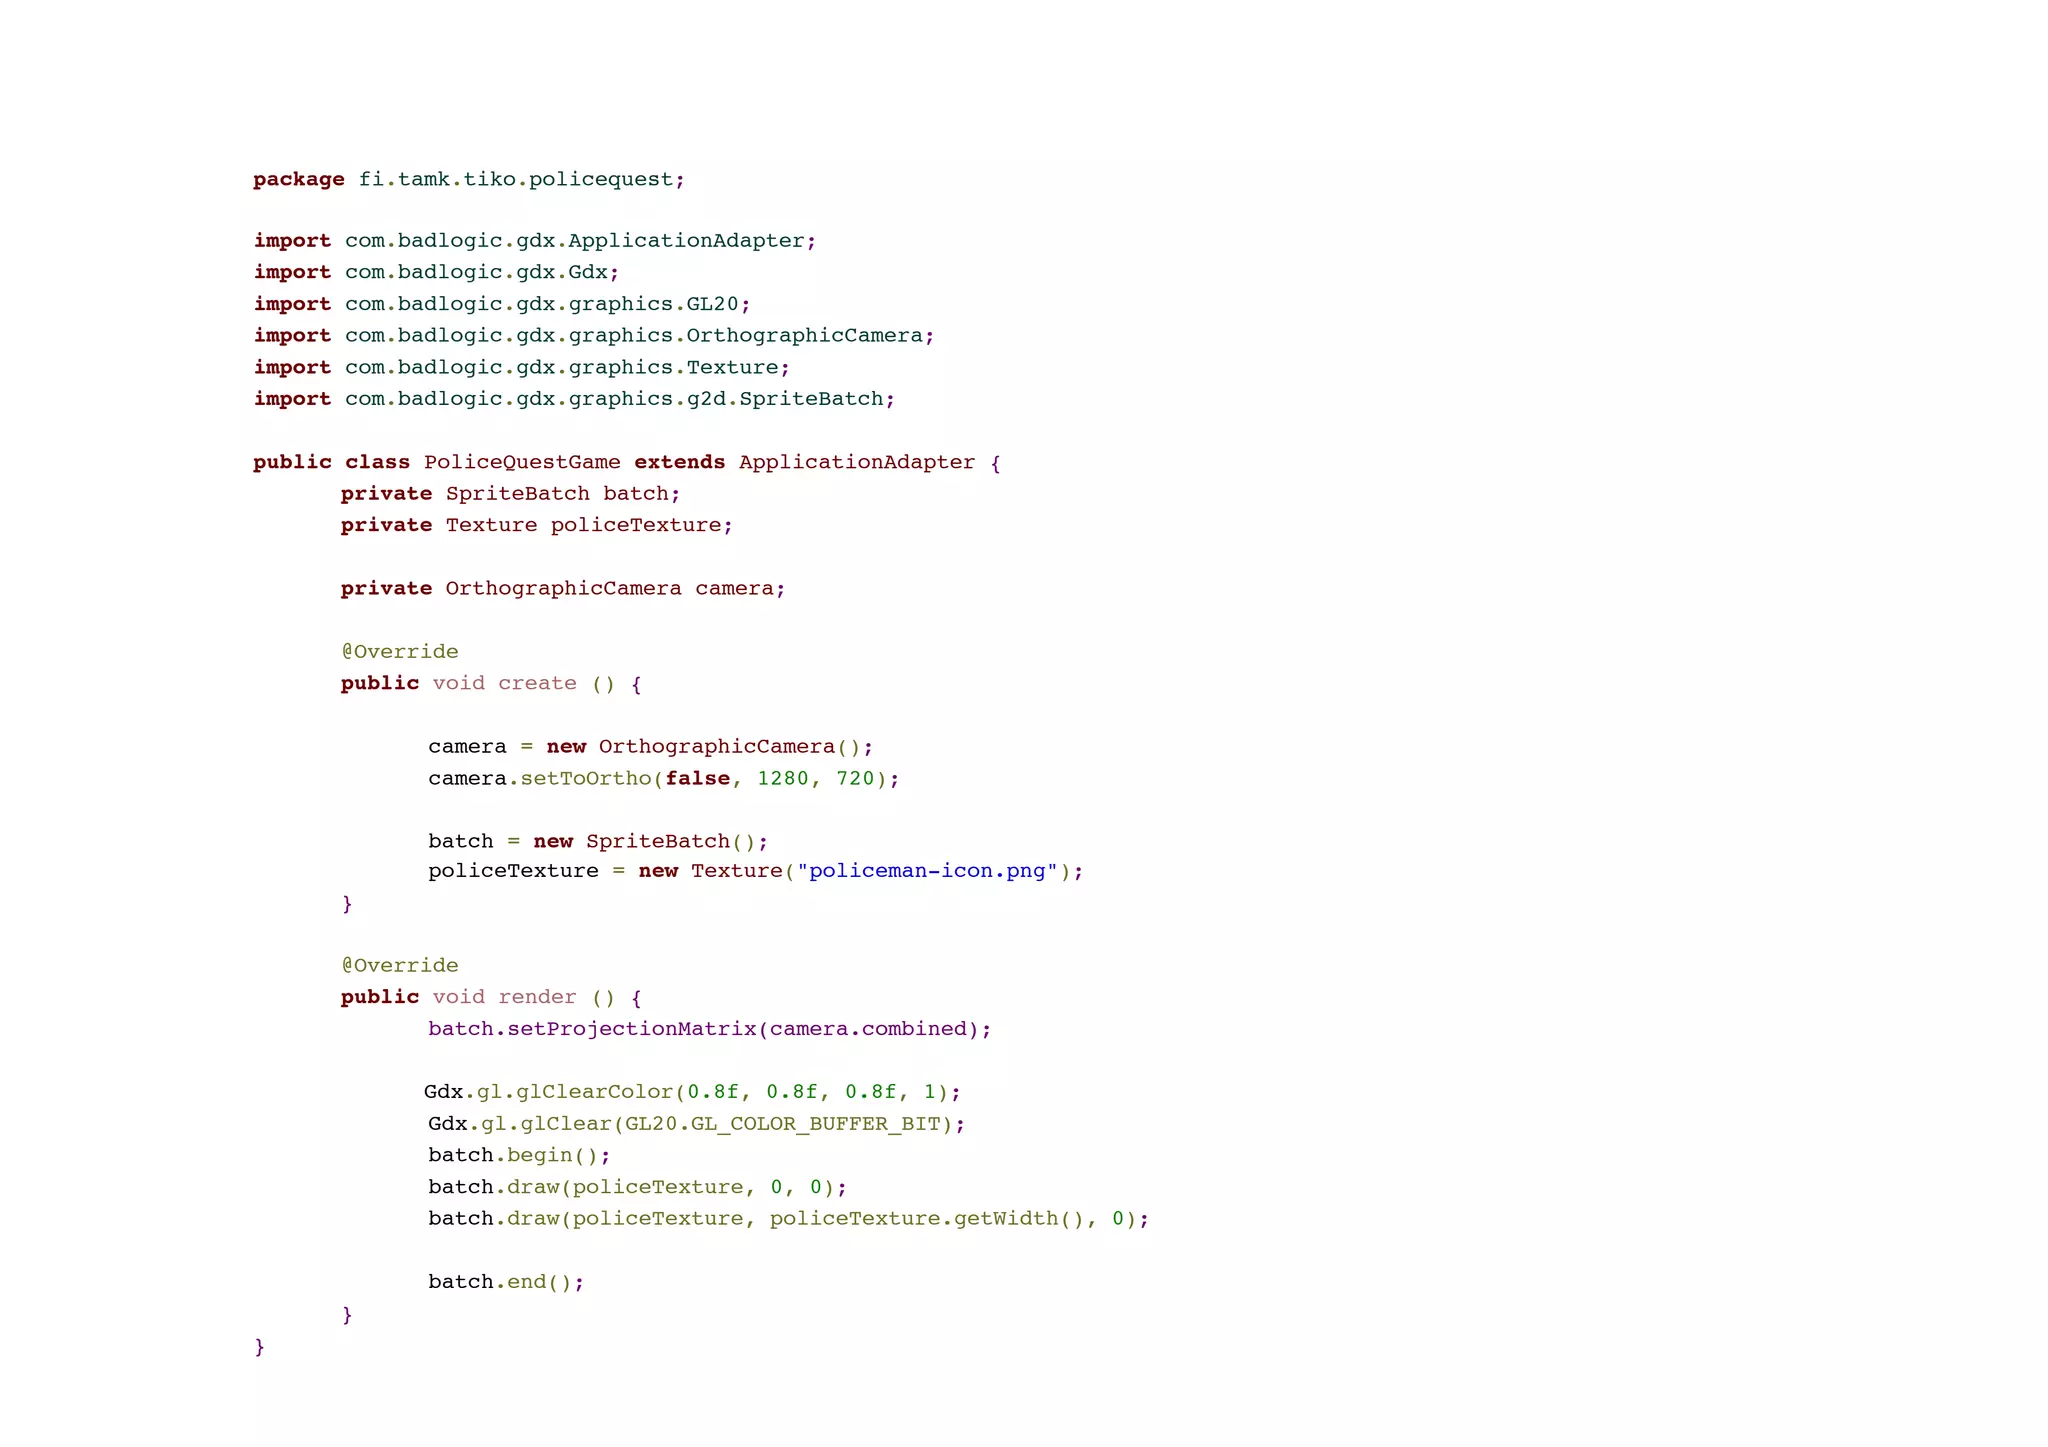Viewport: 2048px width, 1447px height.
Task: Click the import graphics.Texture line
Action: click(x=521, y=367)
